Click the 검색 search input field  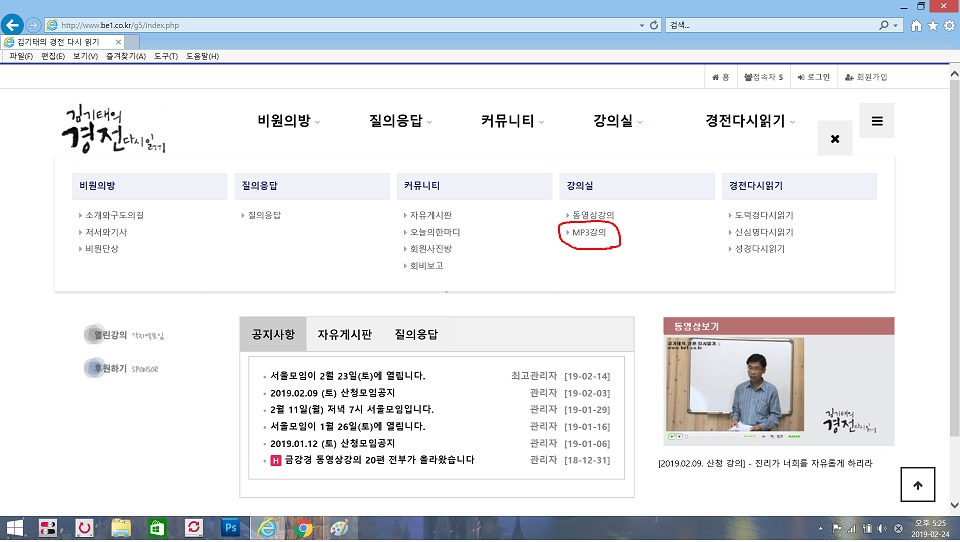(771, 25)
